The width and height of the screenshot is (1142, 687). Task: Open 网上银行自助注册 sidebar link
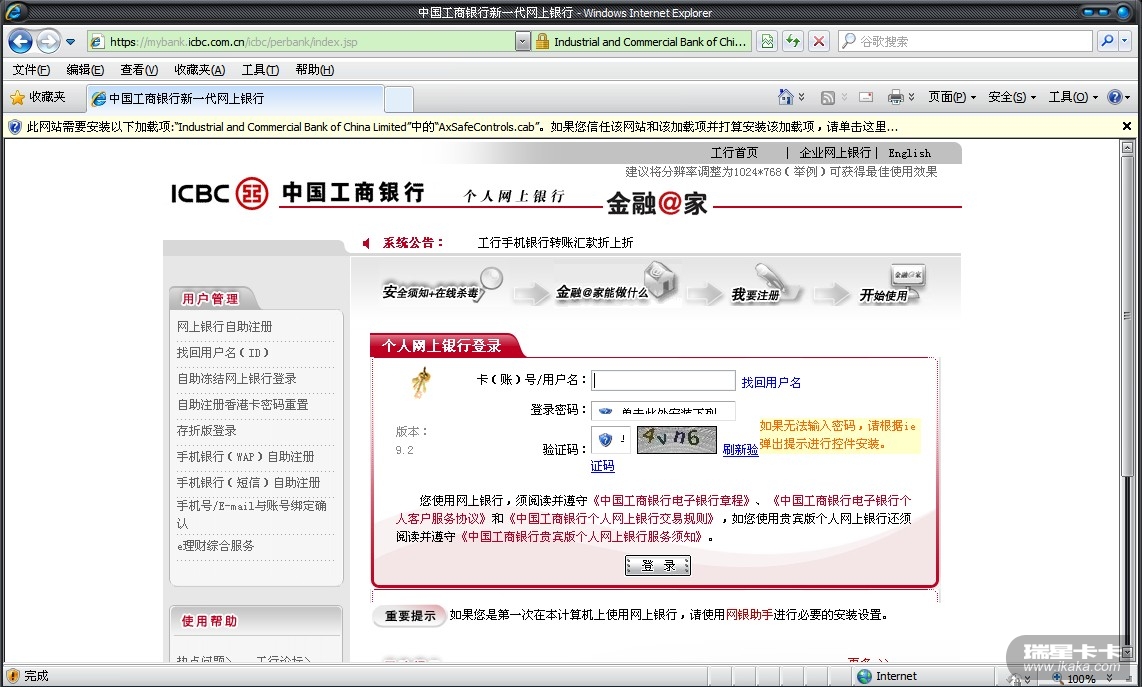pyautogui.click(x=224, y=326)
